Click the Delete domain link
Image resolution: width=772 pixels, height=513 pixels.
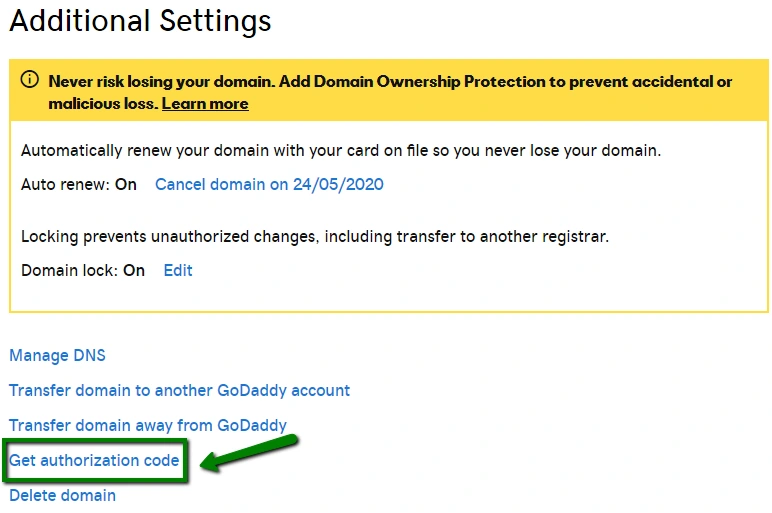click(x=62, y=495)
